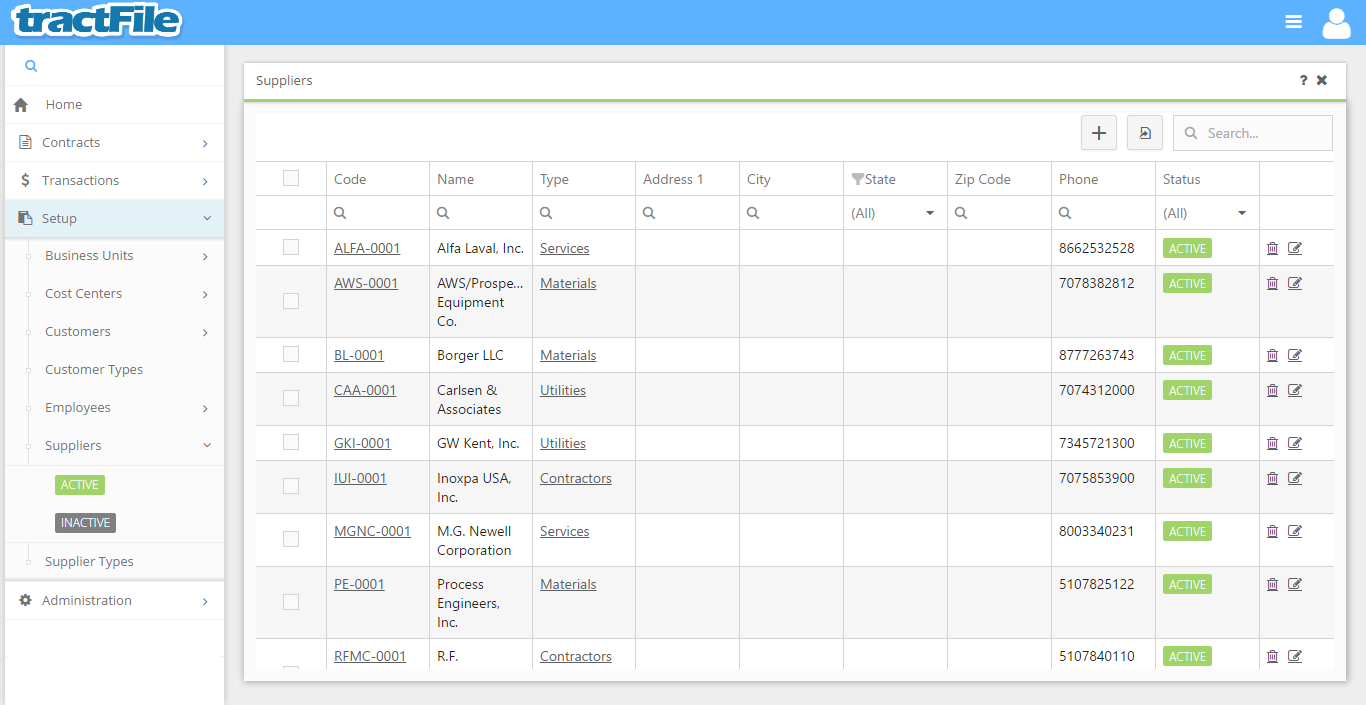Expand the Contracts menu
Viewport: 1366px width, 705px height.
(x=114, y=143)
